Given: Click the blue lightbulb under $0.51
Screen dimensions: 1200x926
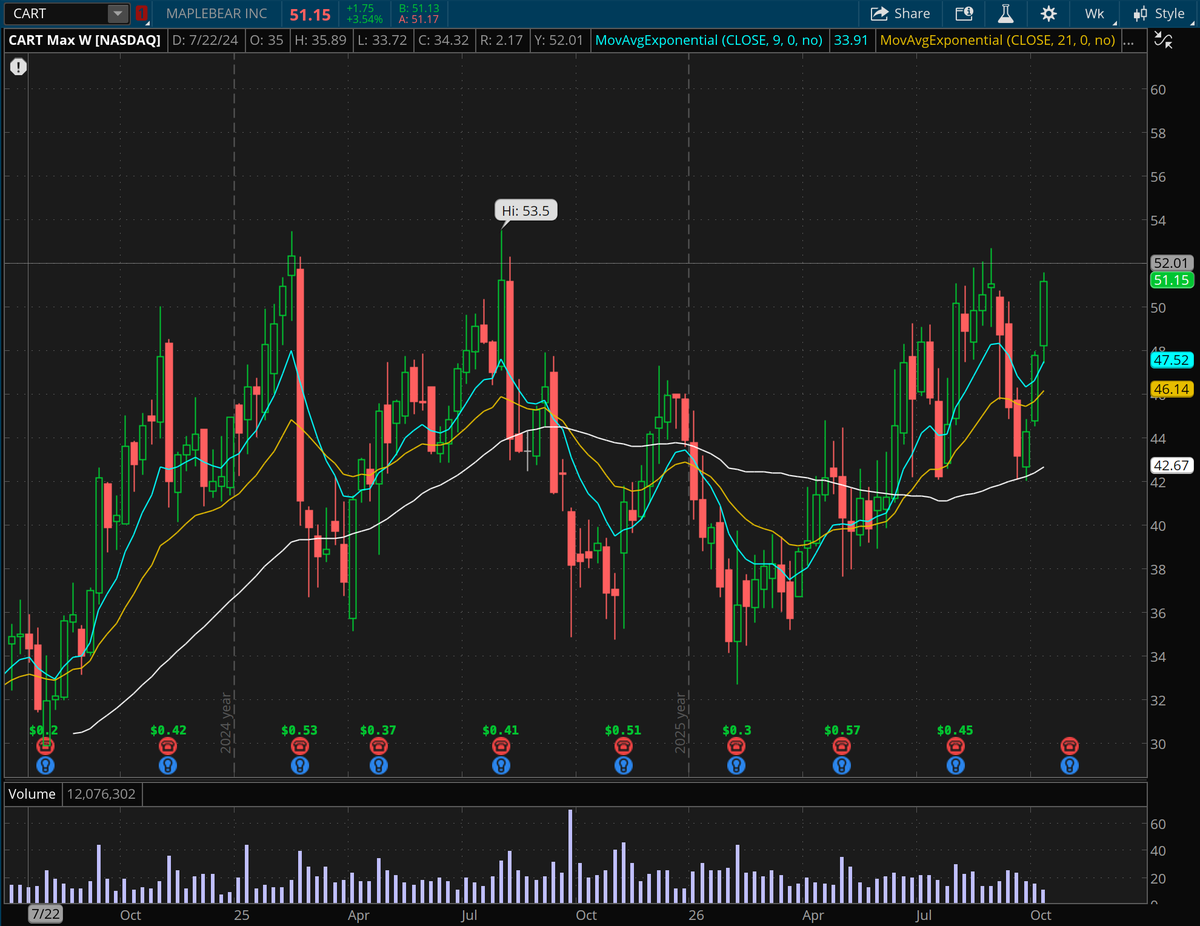Looking at the screenshot, I should click(x=624, y=766).
